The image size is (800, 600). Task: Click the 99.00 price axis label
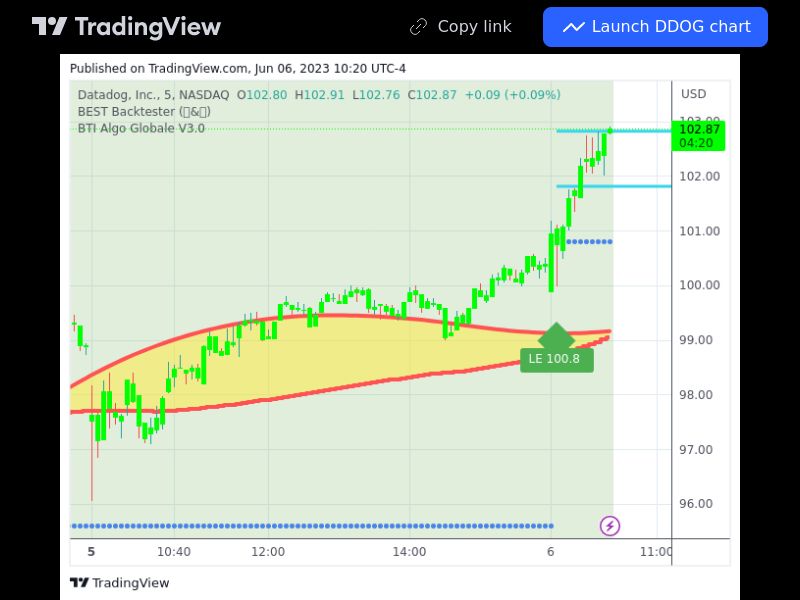(695, 340)
